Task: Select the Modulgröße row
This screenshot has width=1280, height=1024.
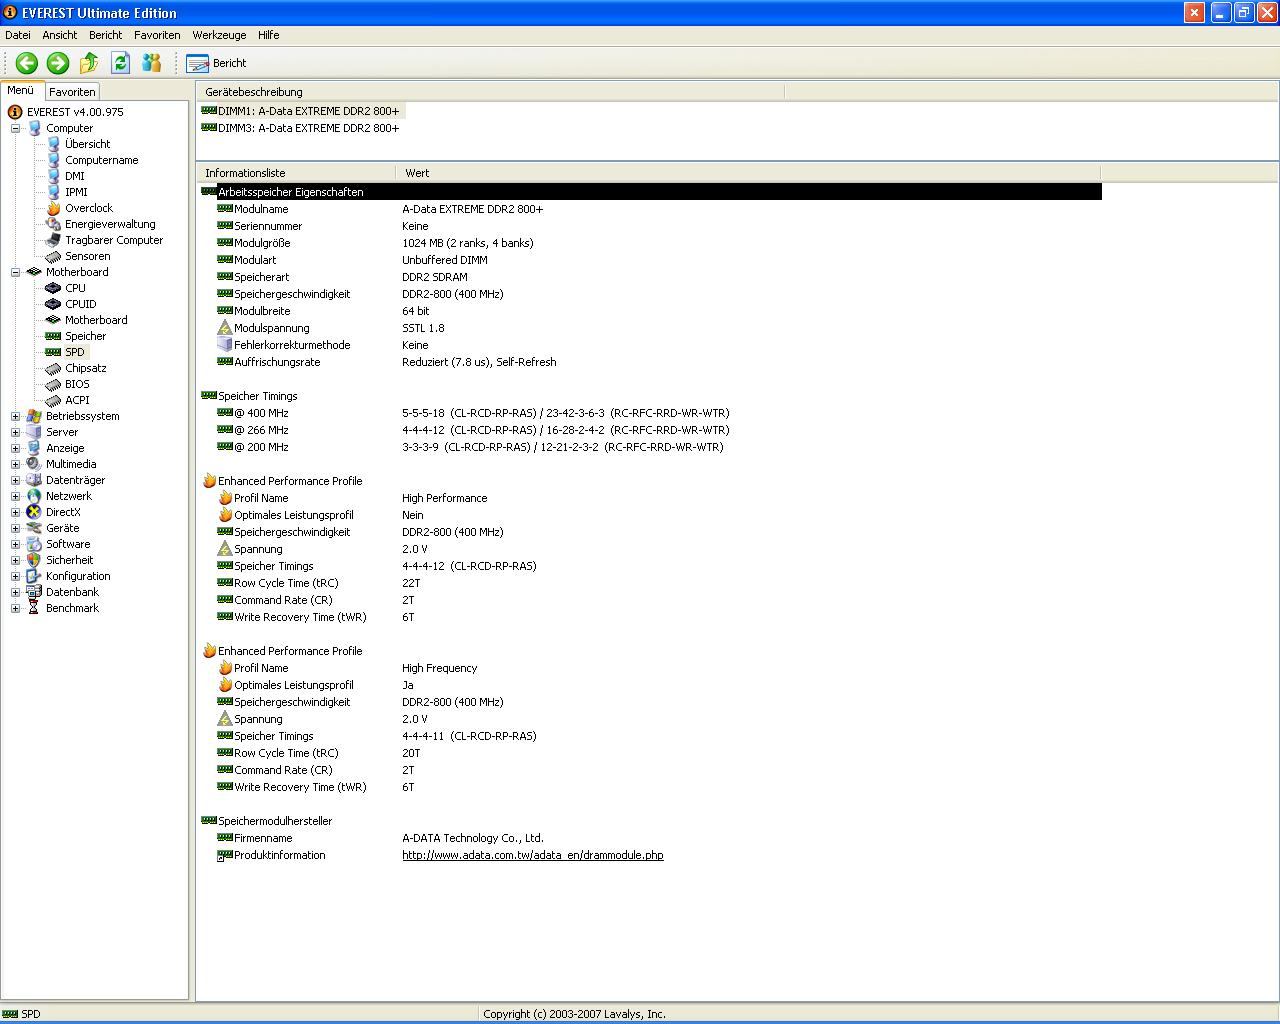Action: (x=650, y=243)
